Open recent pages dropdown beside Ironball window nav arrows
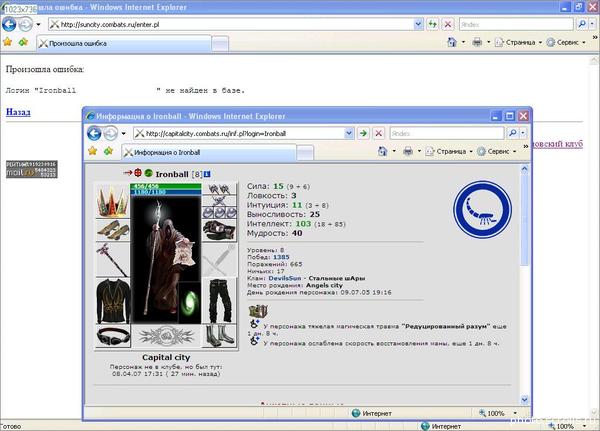This screenshot has height=431, width=600. pyautogui.click(x=123, y=134)
